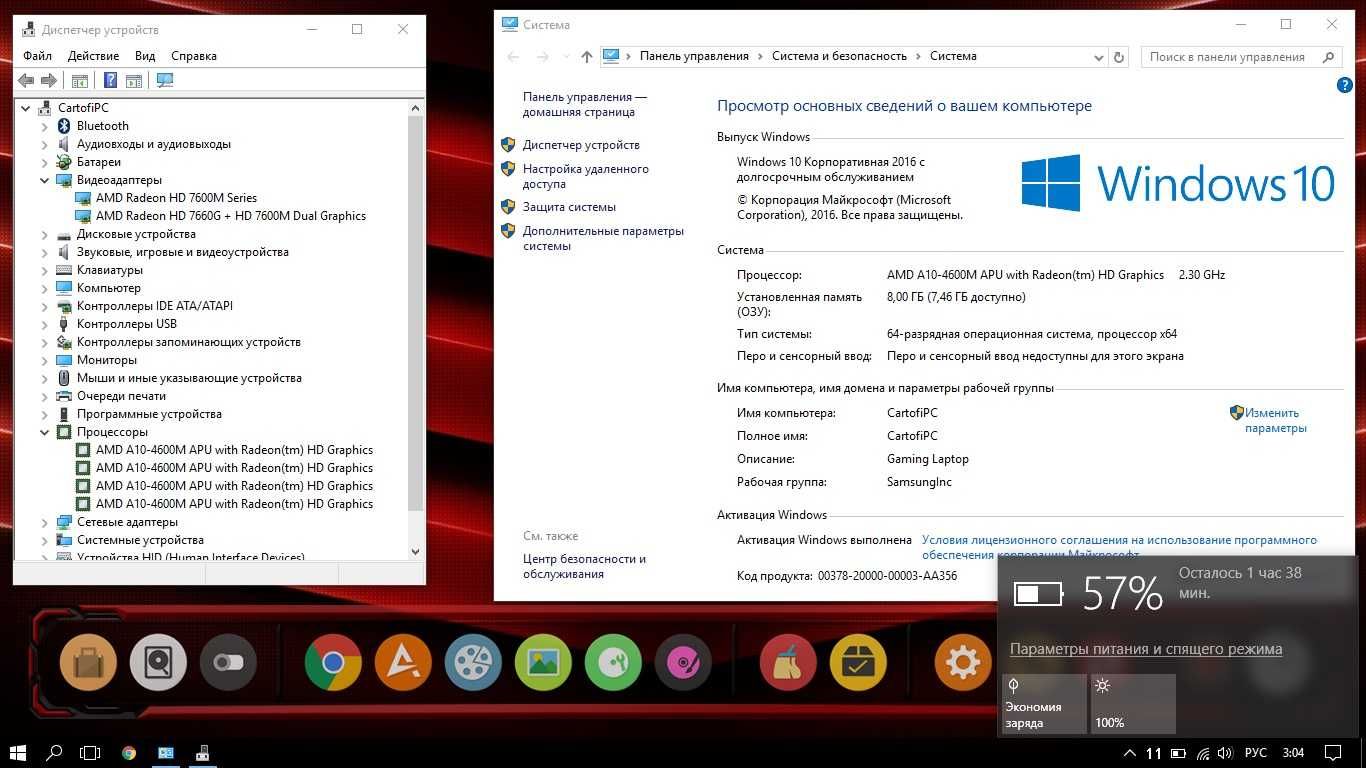Collapse the Видеоадаптеры category

pyautogui.click(x=44, y=180)
